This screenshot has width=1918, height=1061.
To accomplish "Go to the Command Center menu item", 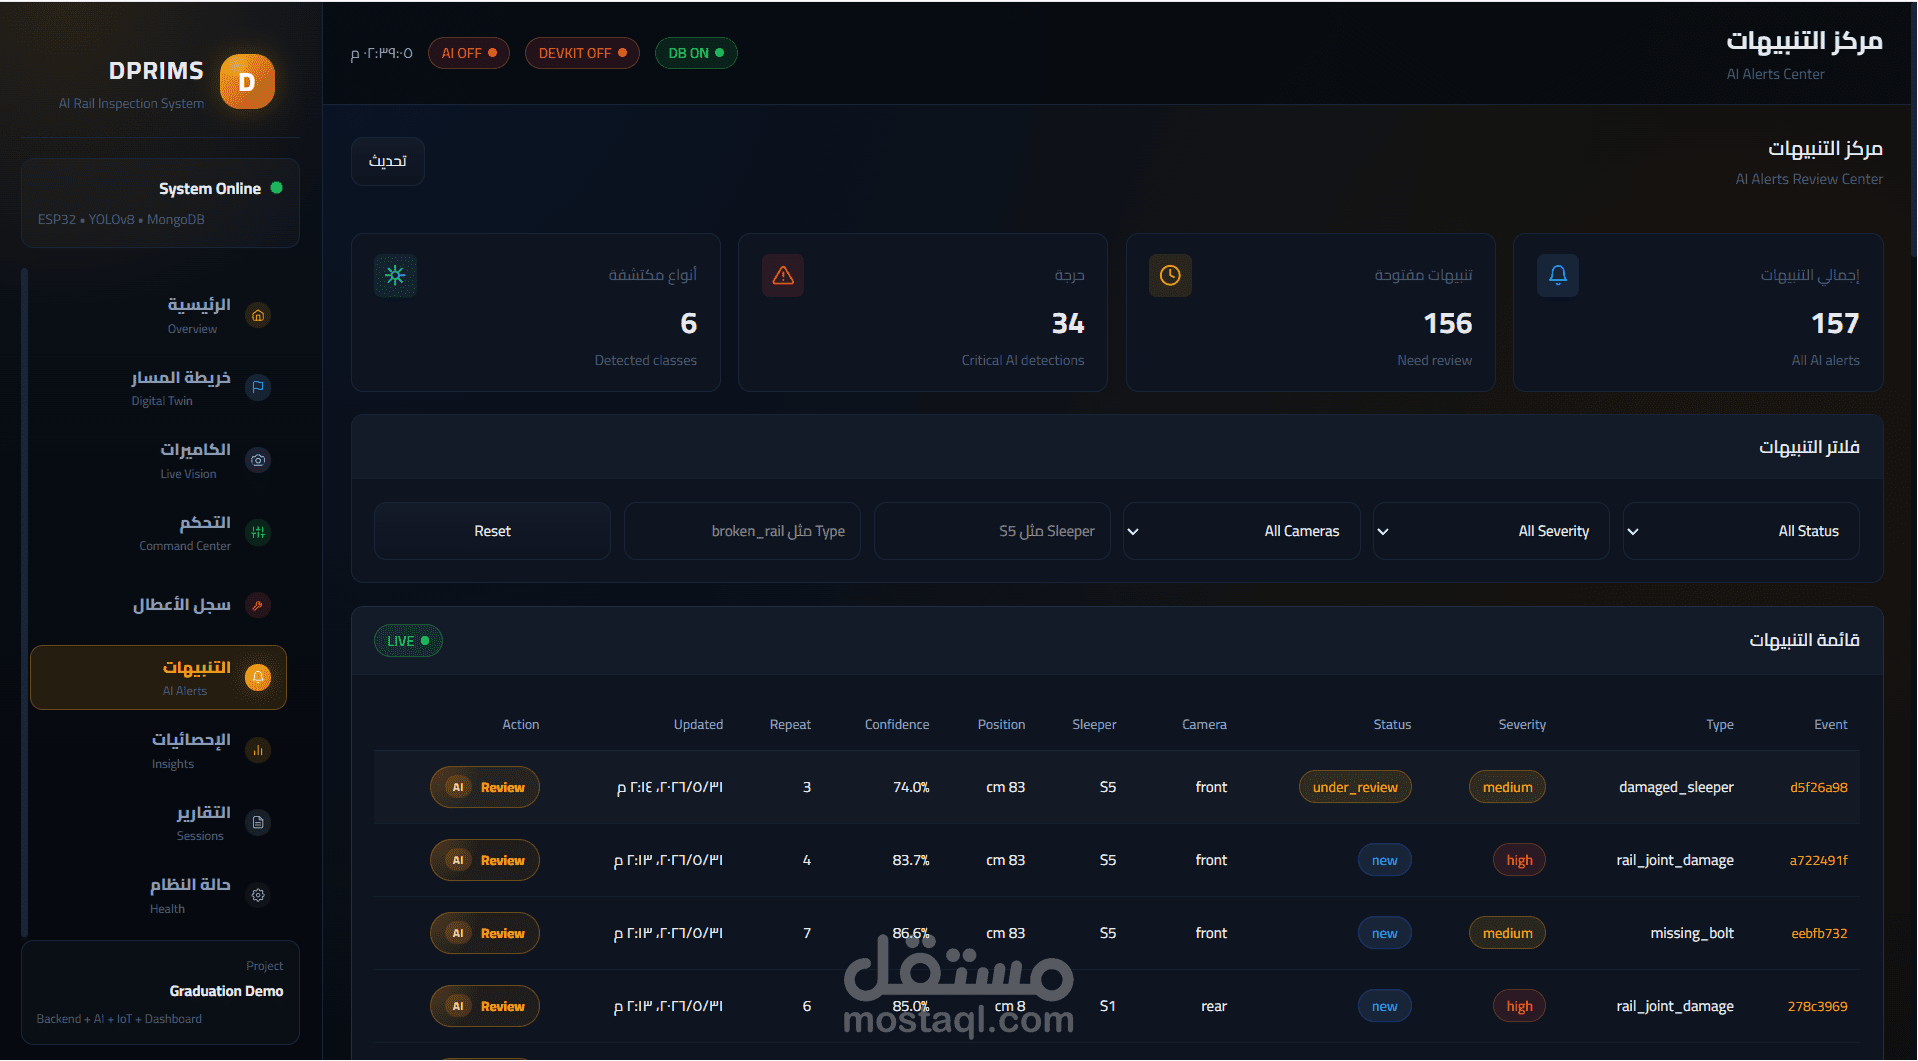I will point(158,533).
